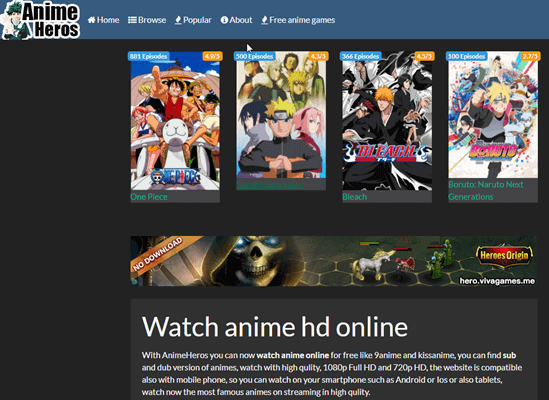Click the Naruto Shippuden poster thumbnail
The image size is (549, 400).
point(281,115)
